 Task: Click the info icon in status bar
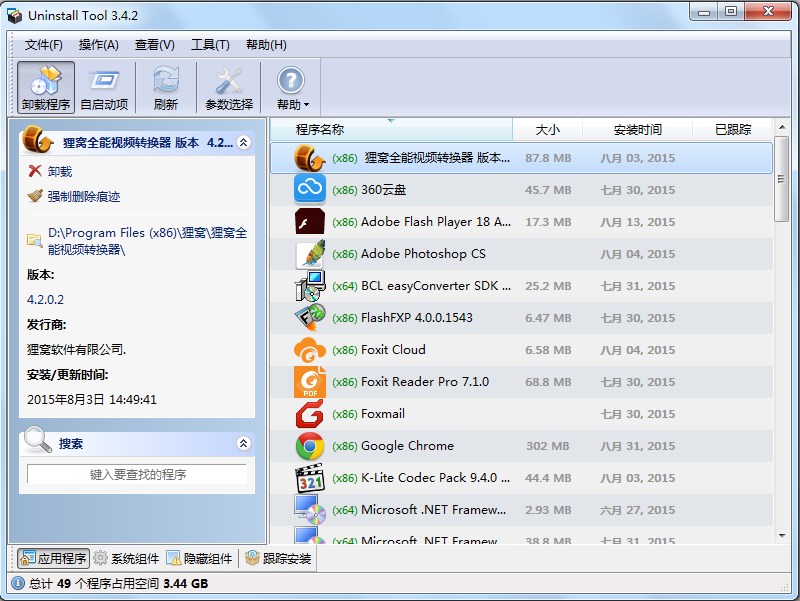(17, 583)
